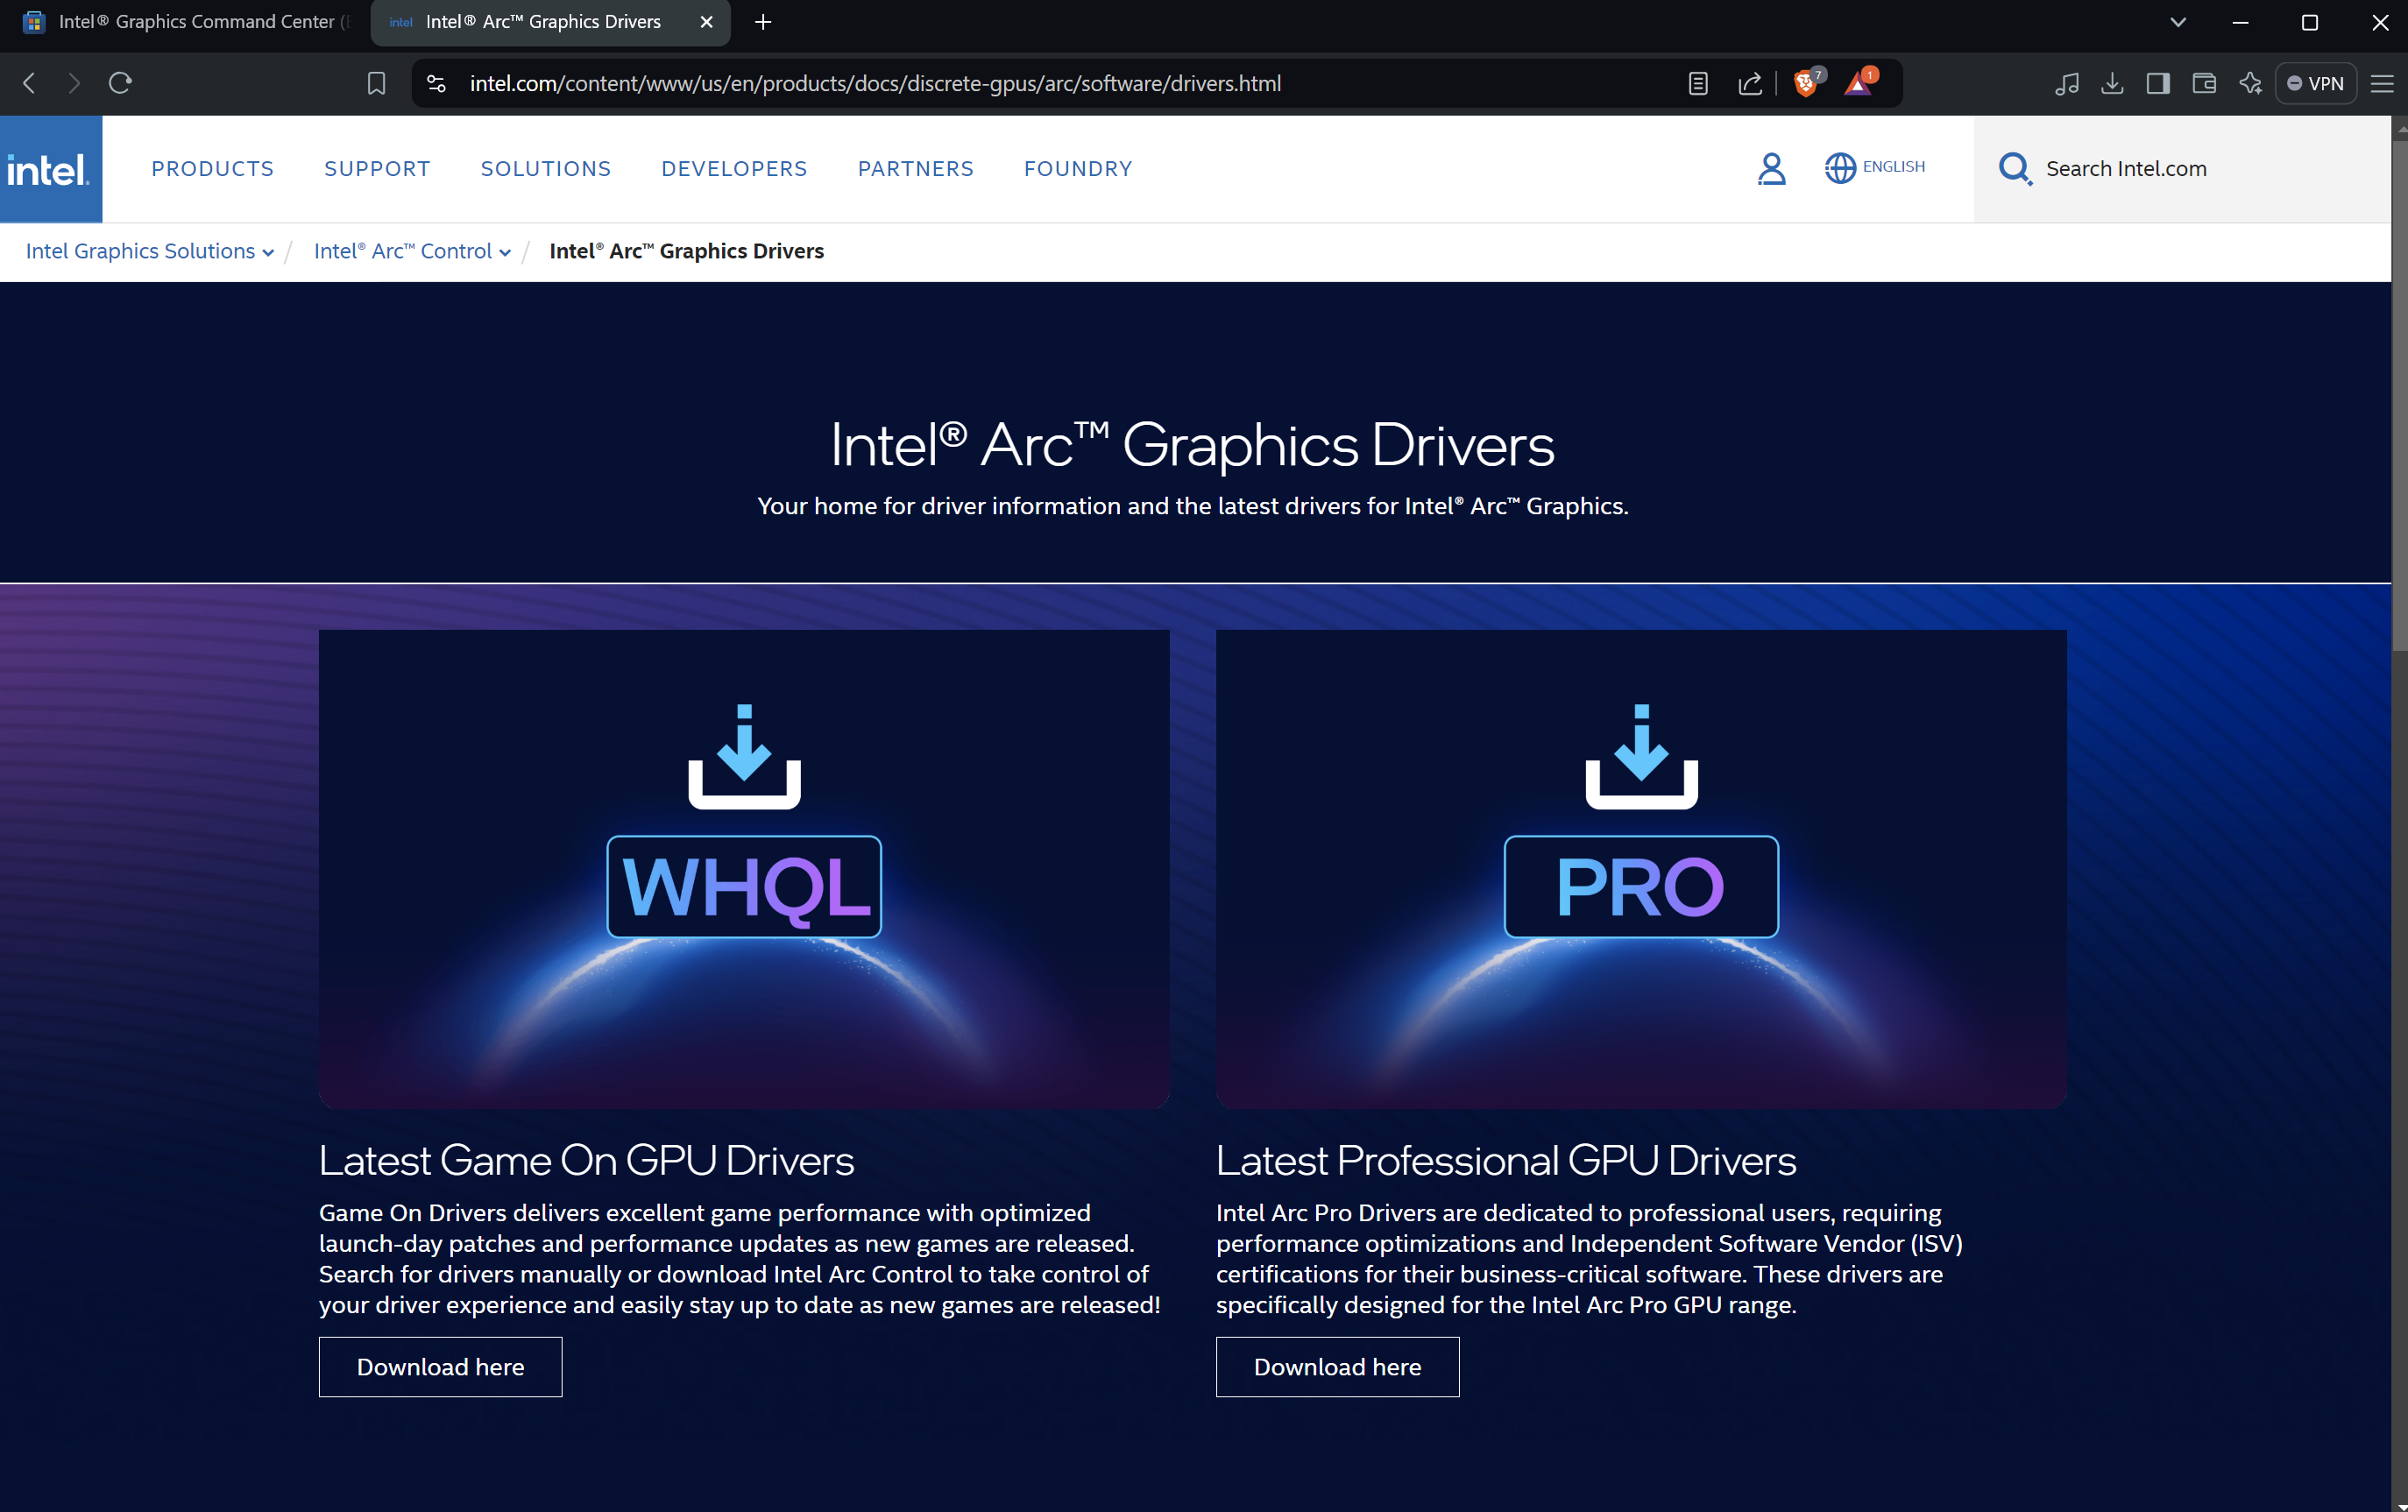Open reader mode icon in address bar
Image resolution: width=2408 pixels, height=1512 pixels.
(x=1698, y=84)
